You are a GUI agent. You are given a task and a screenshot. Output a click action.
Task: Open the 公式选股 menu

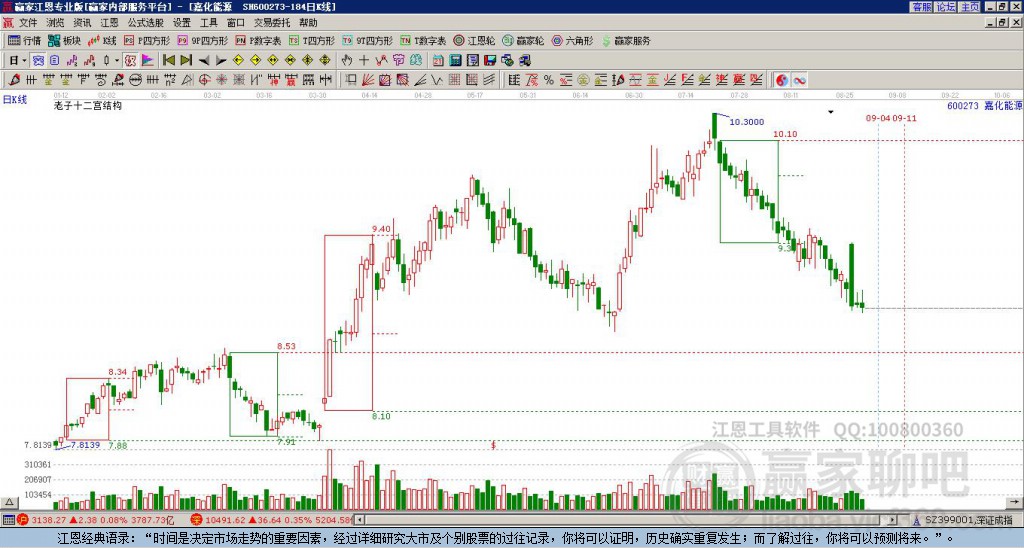[x=146, y=23]
